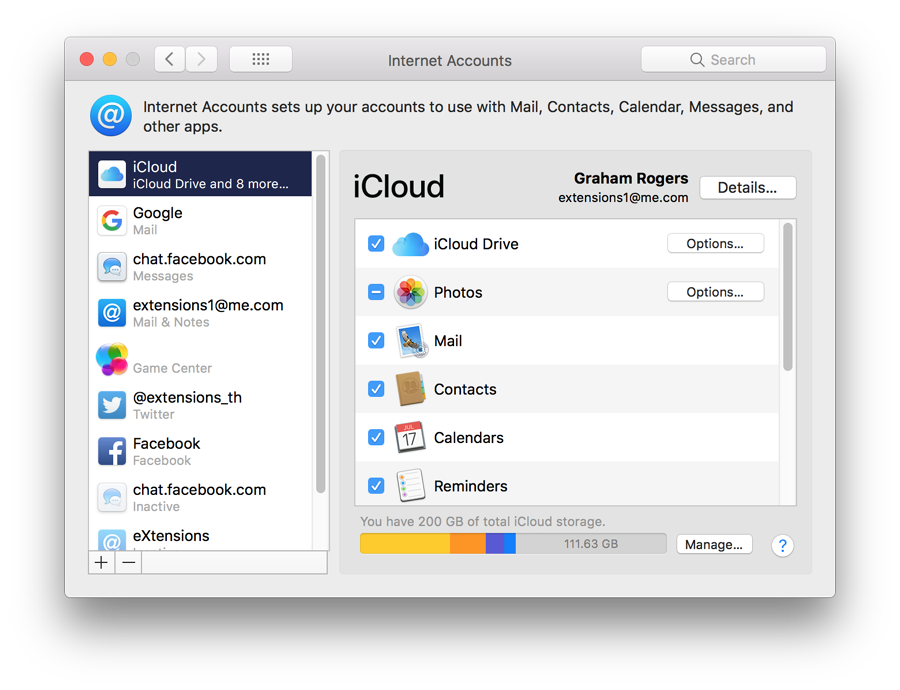Select the Google Mail account
The height and width of the screenshot is (690, 900).
(200, 220)
